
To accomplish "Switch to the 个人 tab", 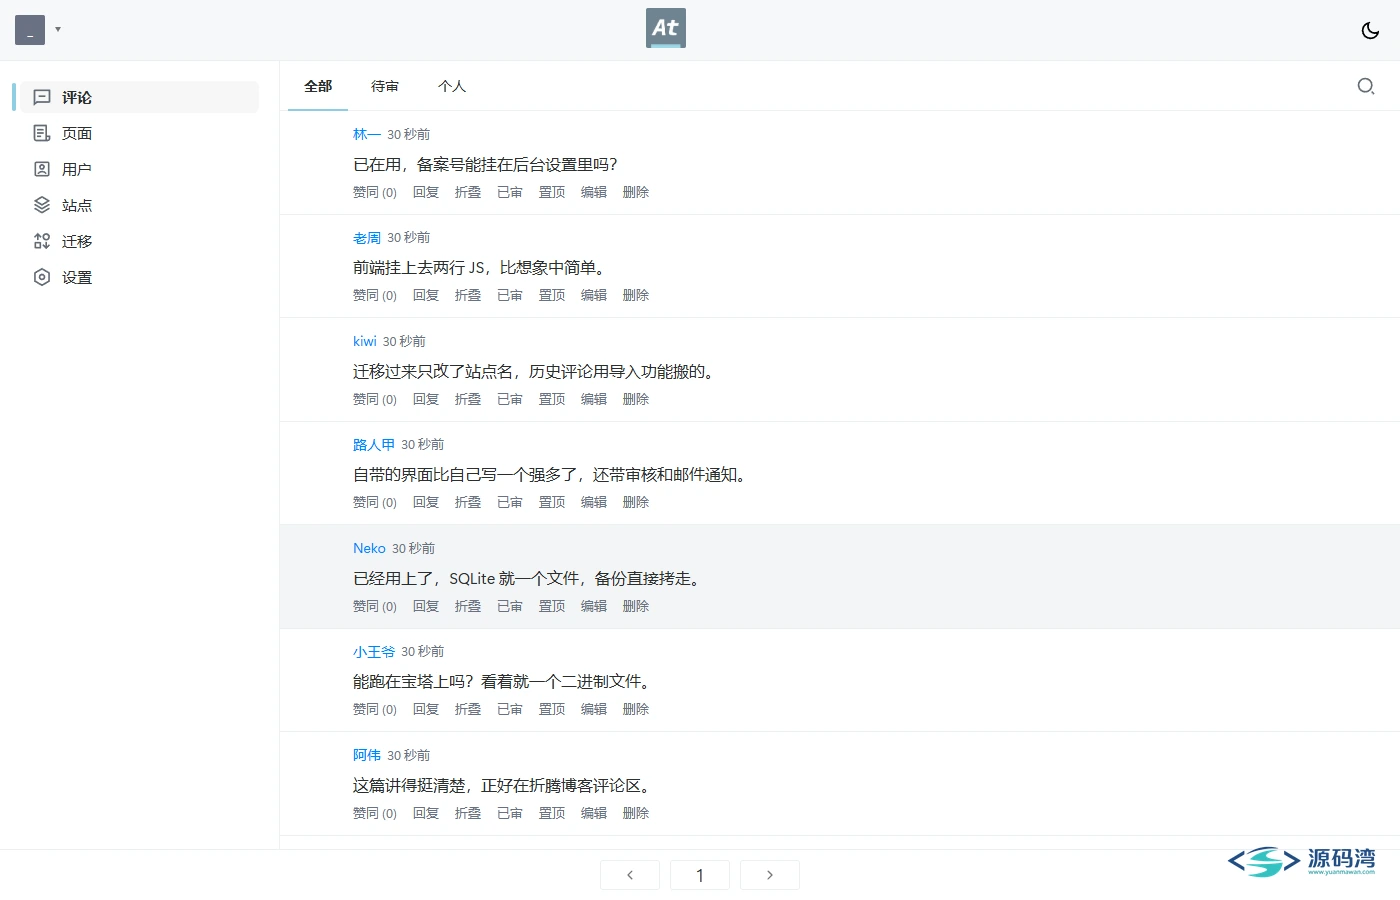I will point(452,86).
